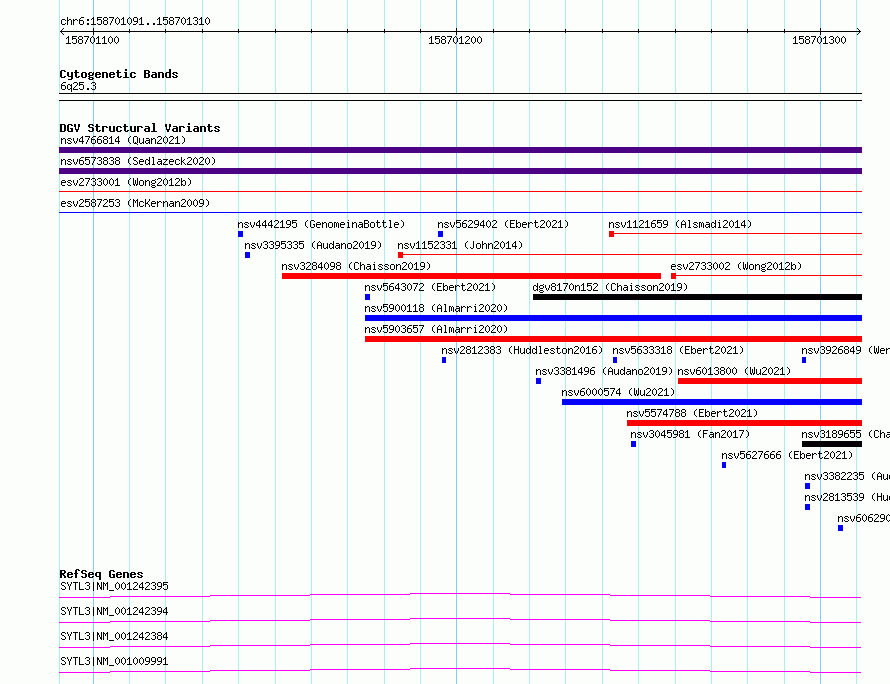Click the nsv5629402 (Ebert2021) label
Screen dimensions: 890x684
503,224
